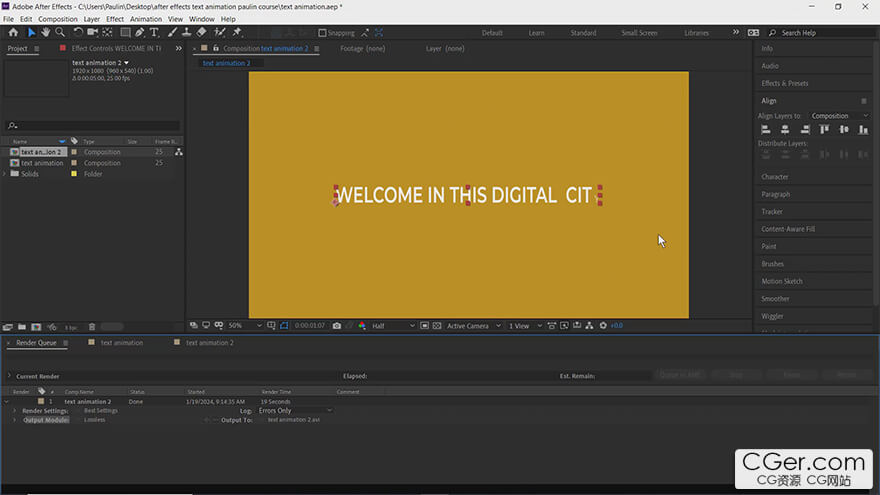880x495 pixels.
Task: Select the Rotation tool
Action: pyautogui.click(x=78, y=33)
